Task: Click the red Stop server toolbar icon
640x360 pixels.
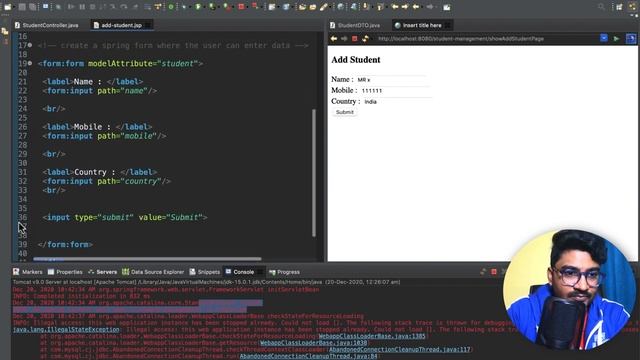Action: [x=241, y=7]
